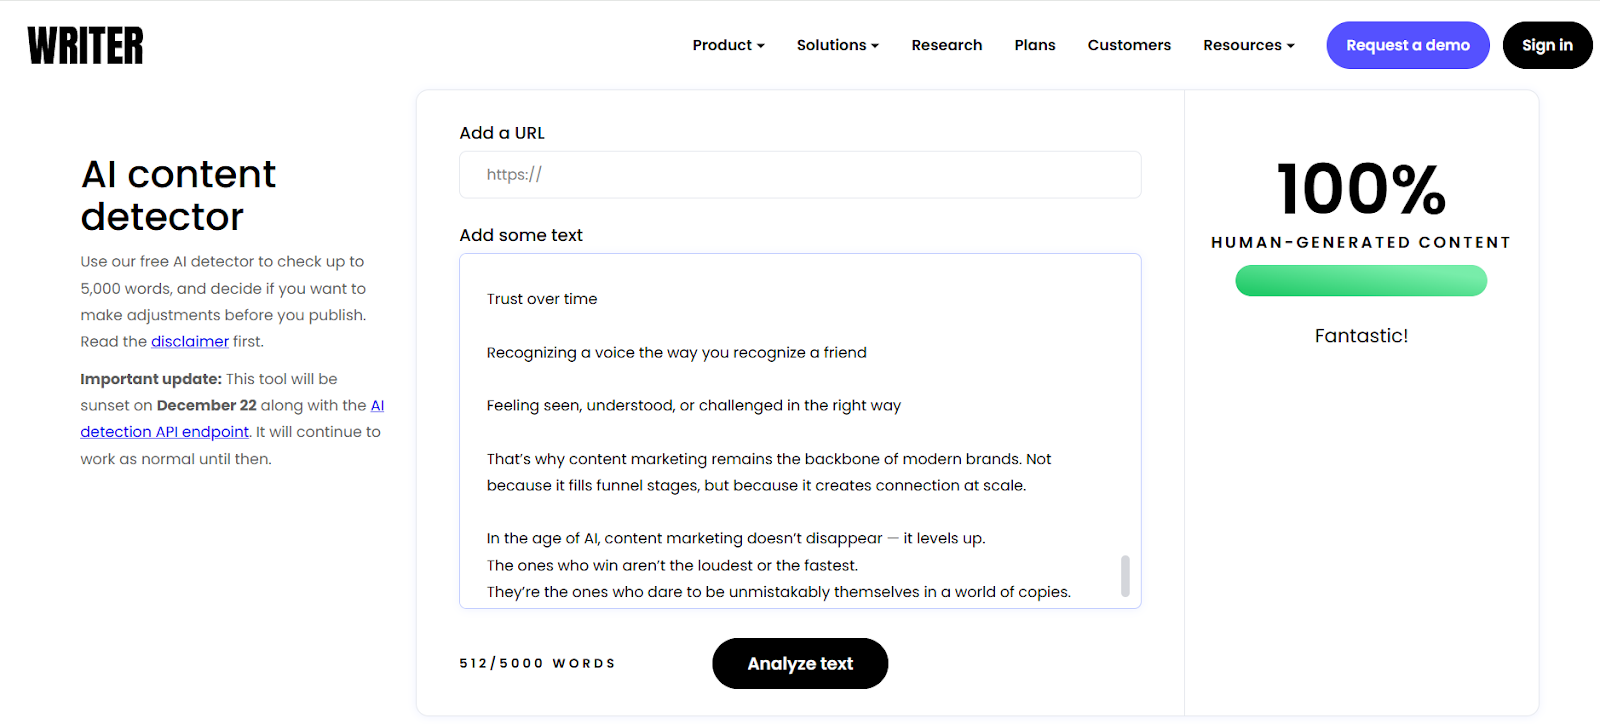Click the text area vertical scrollbar thumb
Image resolution: width=1600 pixels, height=724 pixels.
coord(1125,576)
